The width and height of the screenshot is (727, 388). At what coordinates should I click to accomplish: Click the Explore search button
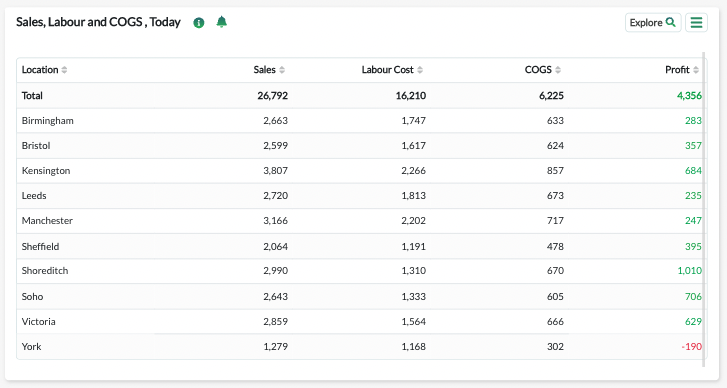coord(653,22)
